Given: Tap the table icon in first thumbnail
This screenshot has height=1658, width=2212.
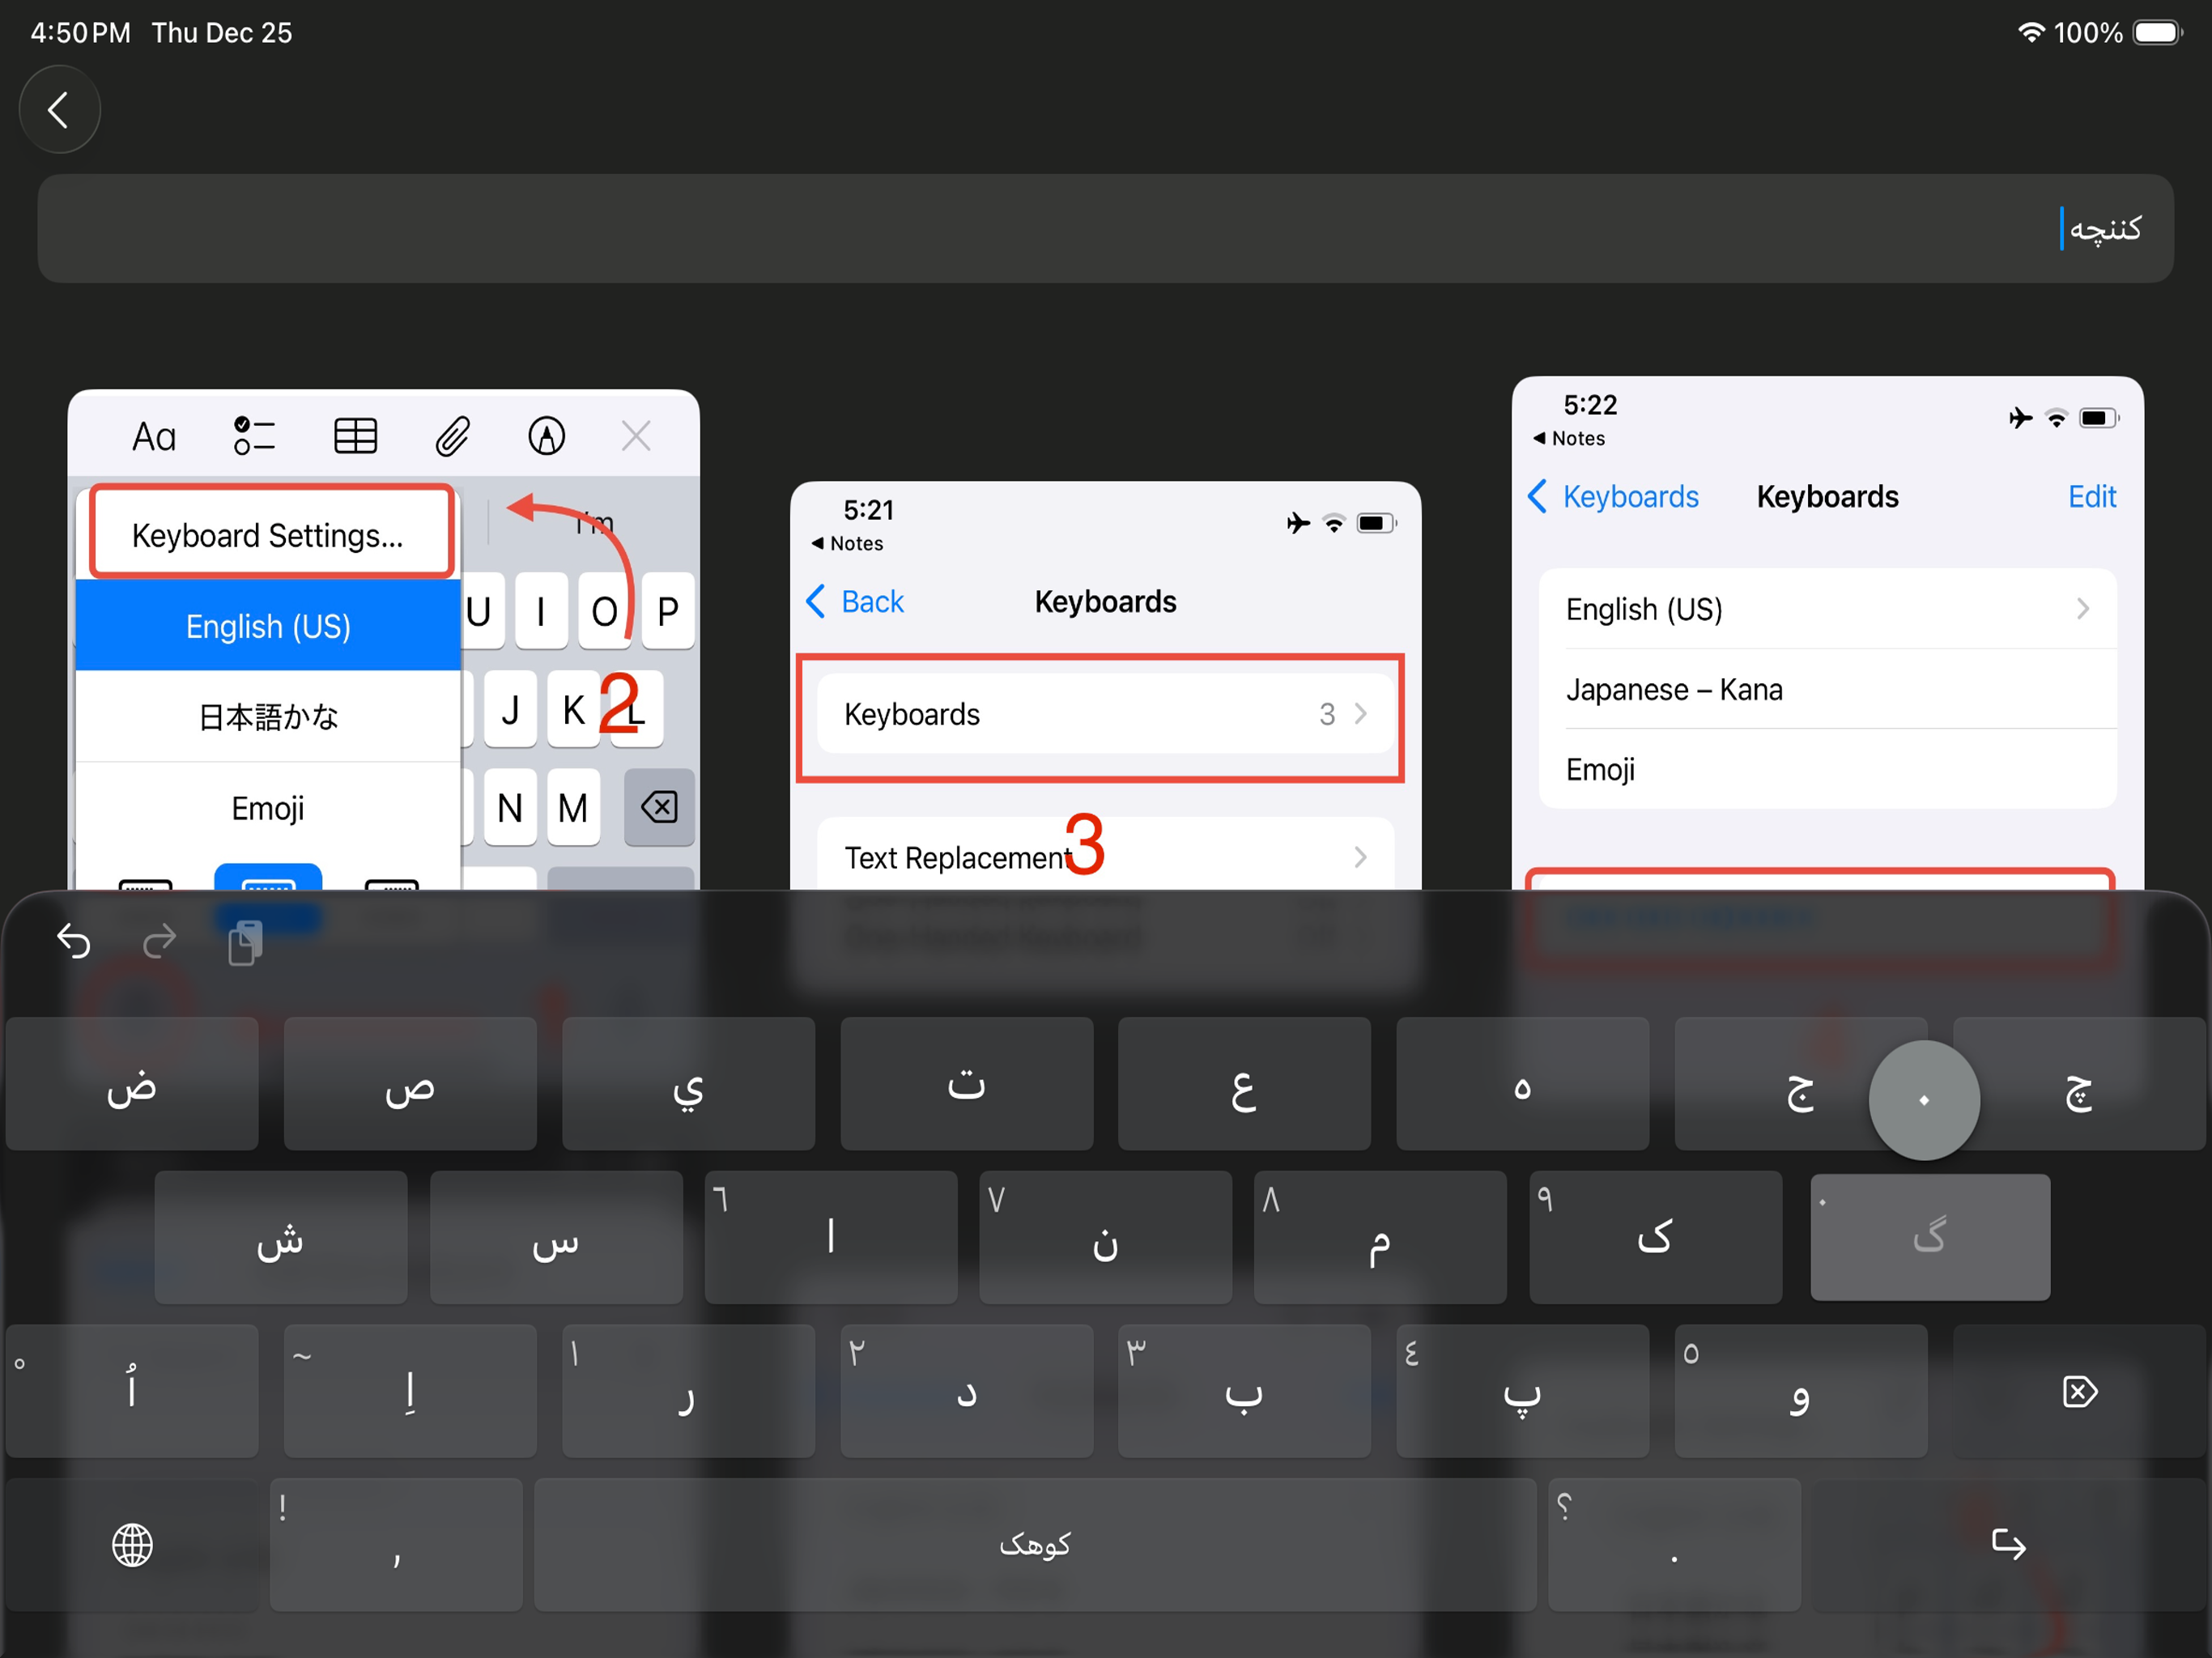Looking at the screenshot, I should 355,436.
